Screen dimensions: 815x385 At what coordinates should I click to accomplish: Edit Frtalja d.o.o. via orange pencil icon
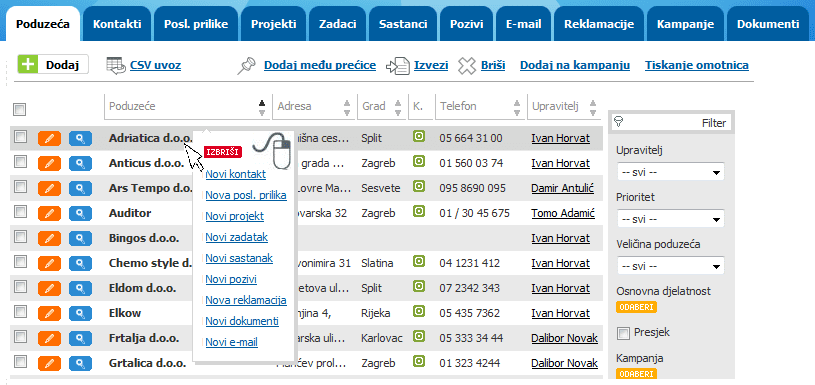pyautogui.click(x=49, y=338)
